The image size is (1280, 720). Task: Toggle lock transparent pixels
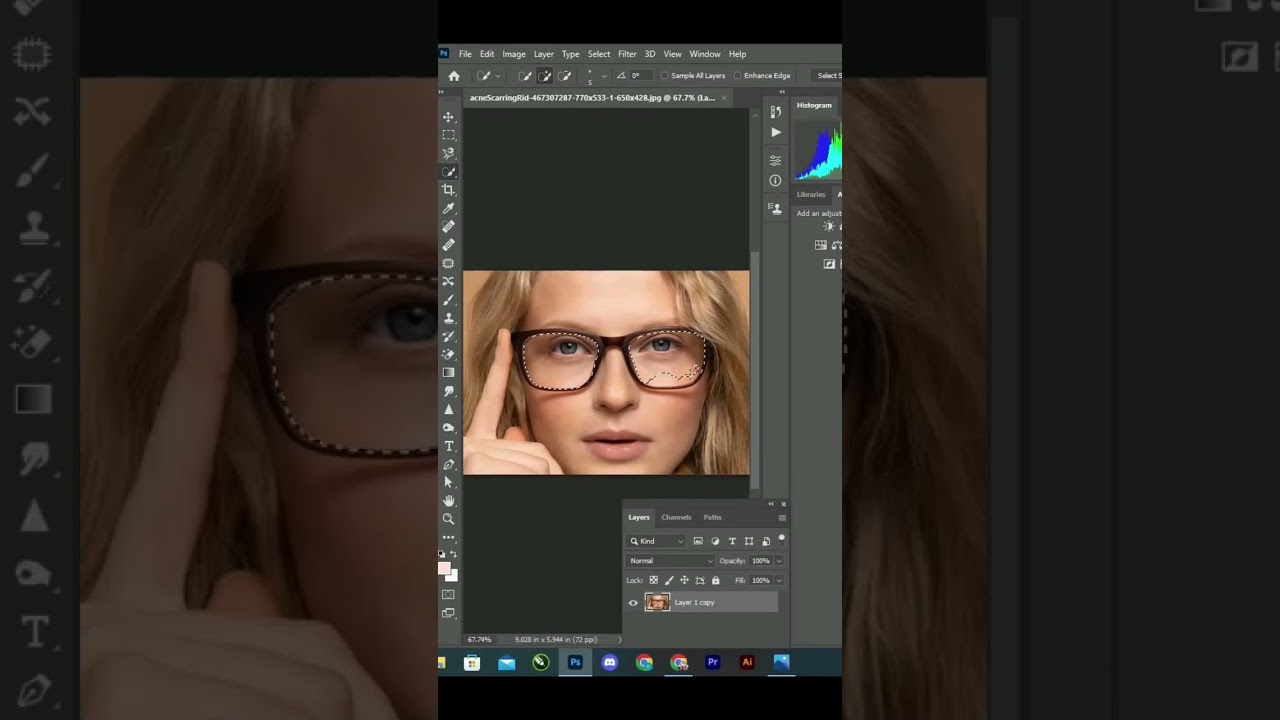[x=654, y=580]
